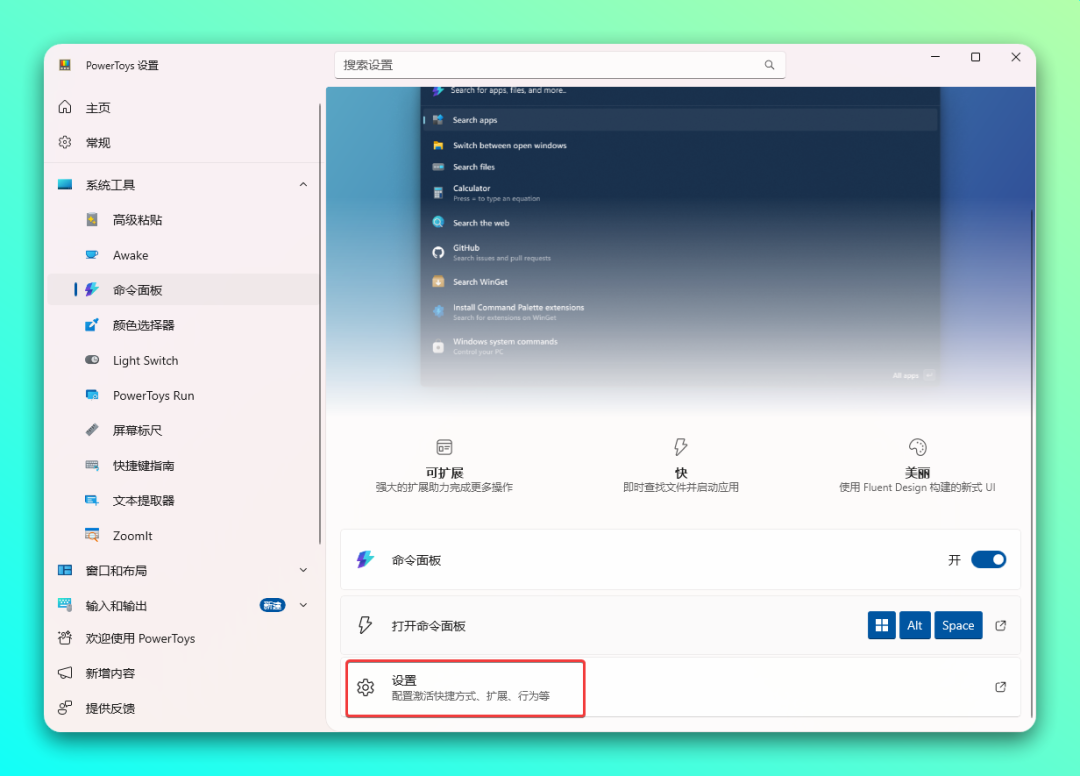Screen dimensions: 1080x776
Task: Click the Space shortcut key button
Action: tap(957, 626)
